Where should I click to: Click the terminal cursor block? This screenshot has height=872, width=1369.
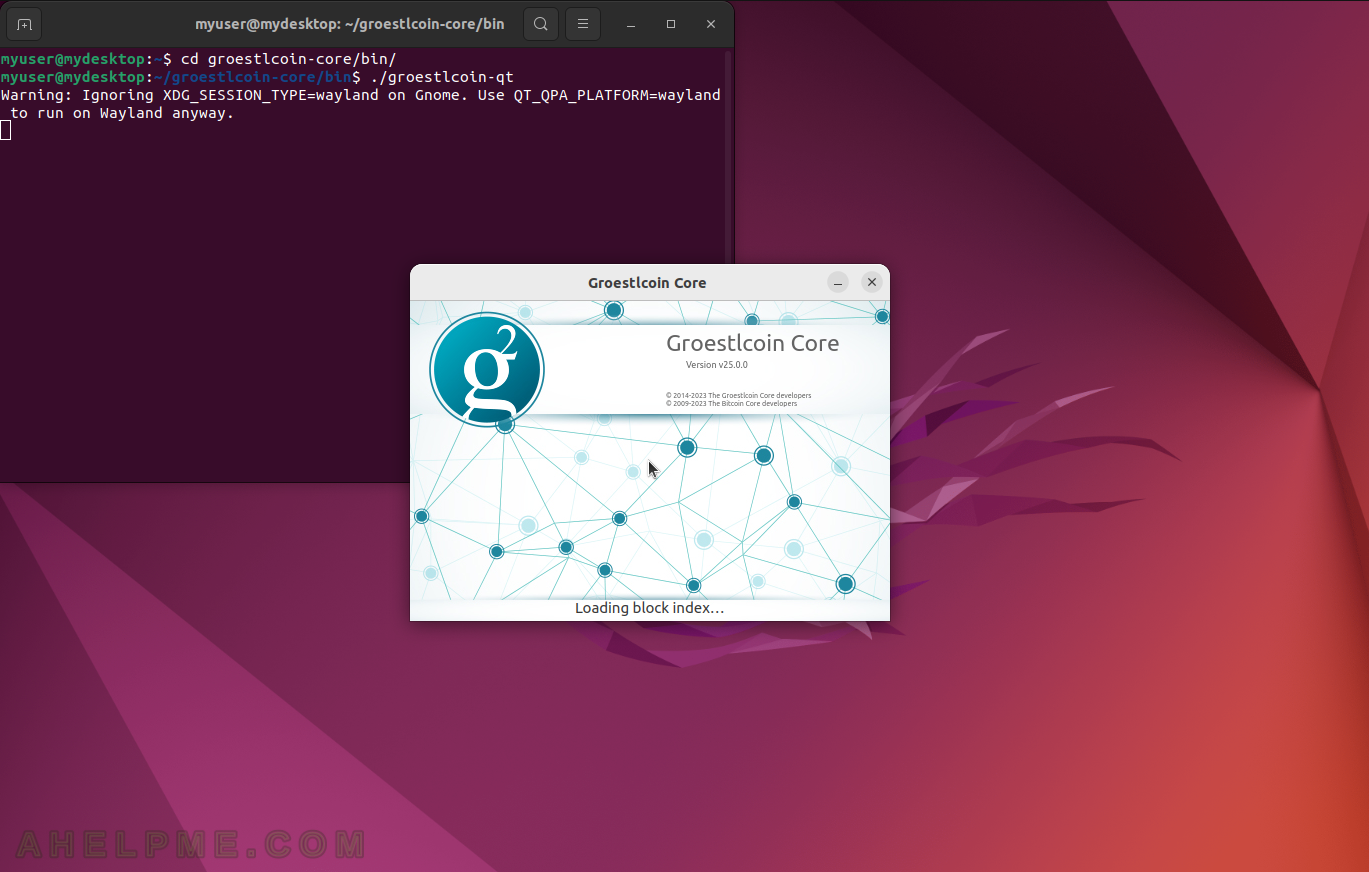tap(6, 131)
